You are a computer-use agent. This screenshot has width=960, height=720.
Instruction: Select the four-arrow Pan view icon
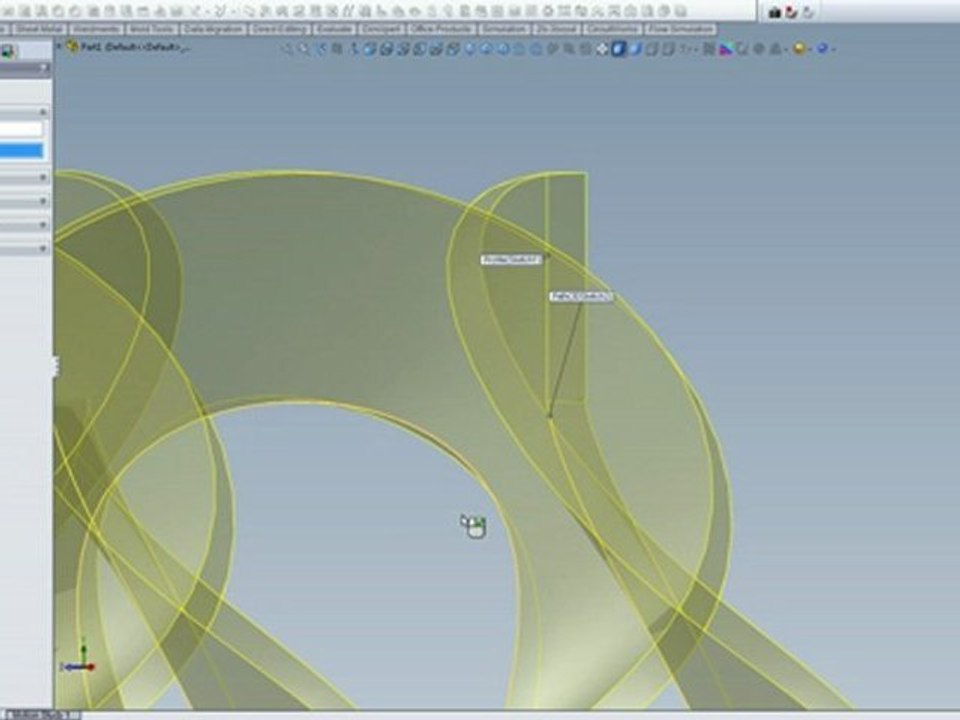click(602, 49)
